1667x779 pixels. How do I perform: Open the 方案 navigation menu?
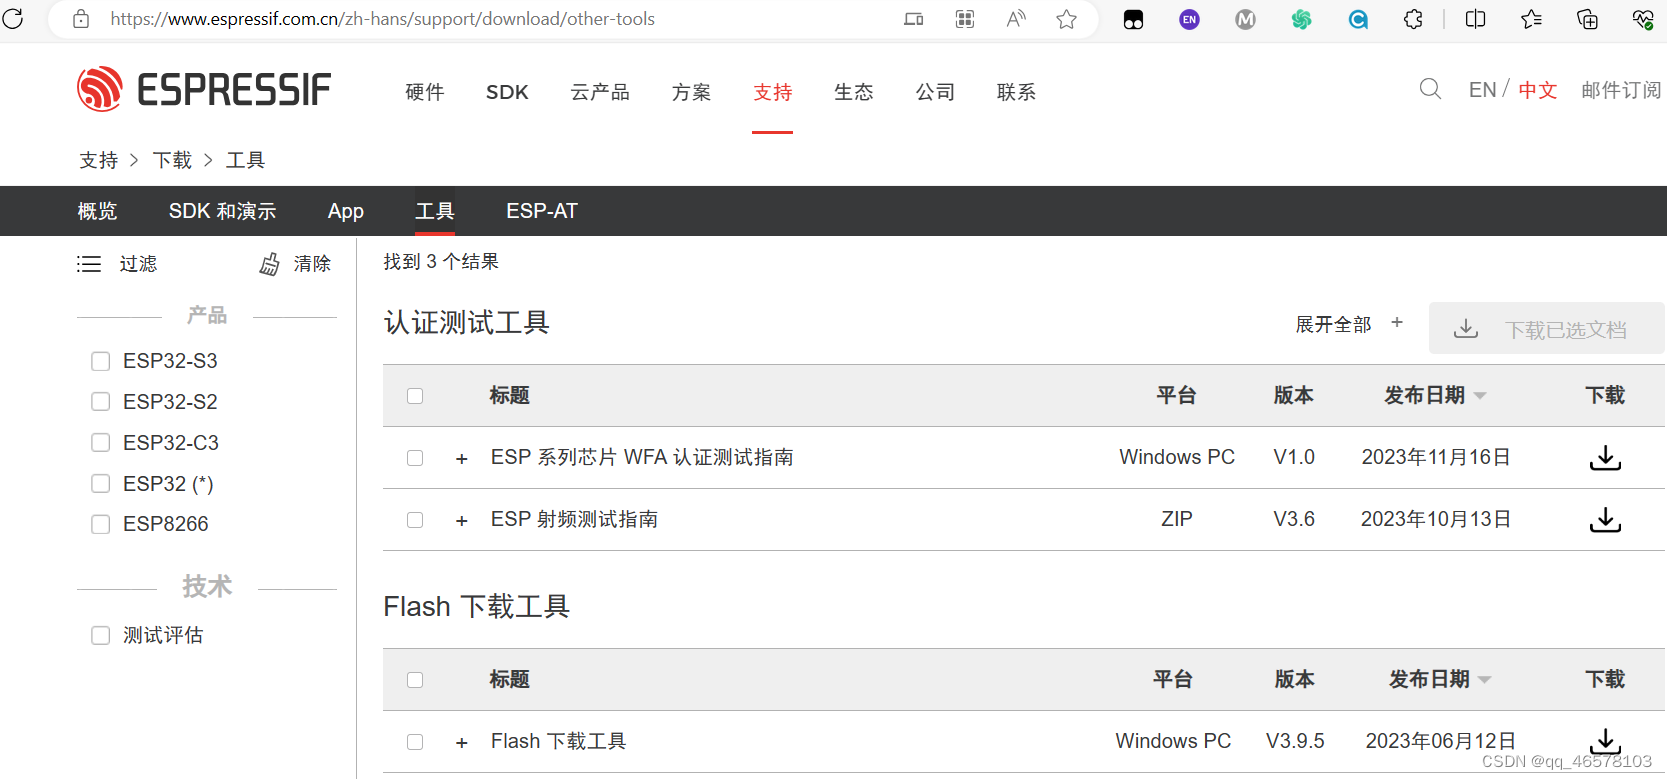click(x=691, y=92)
